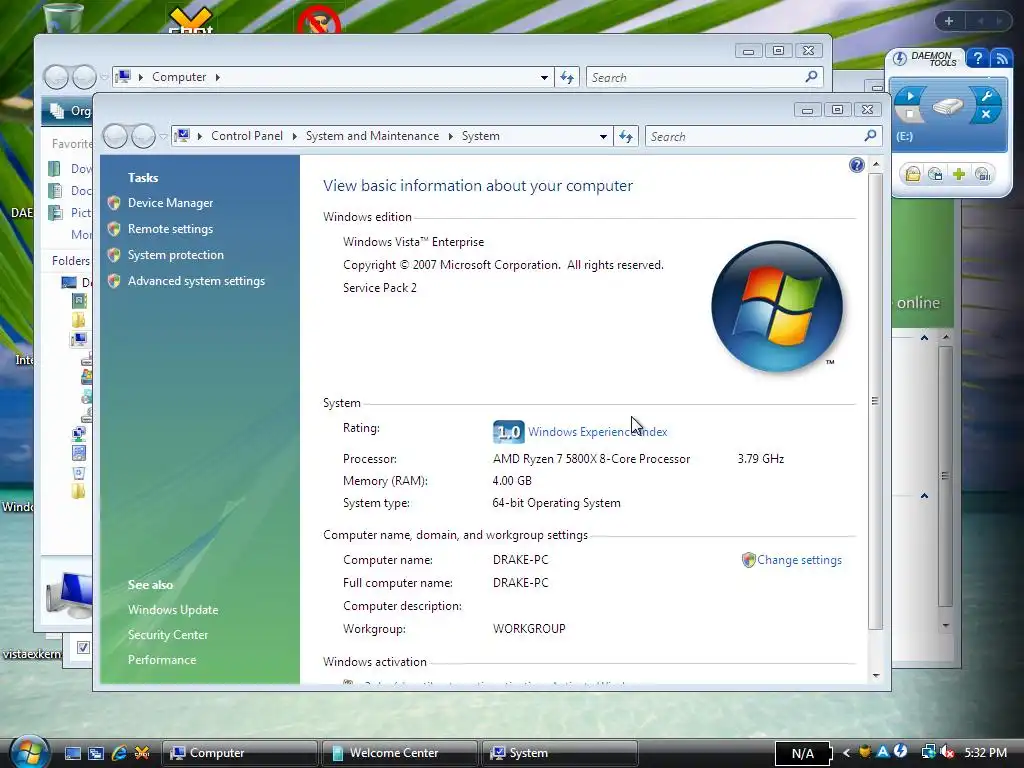
Task: Click DAEMON Tools disc statistics icon
Action: click(x=982, y=174)
